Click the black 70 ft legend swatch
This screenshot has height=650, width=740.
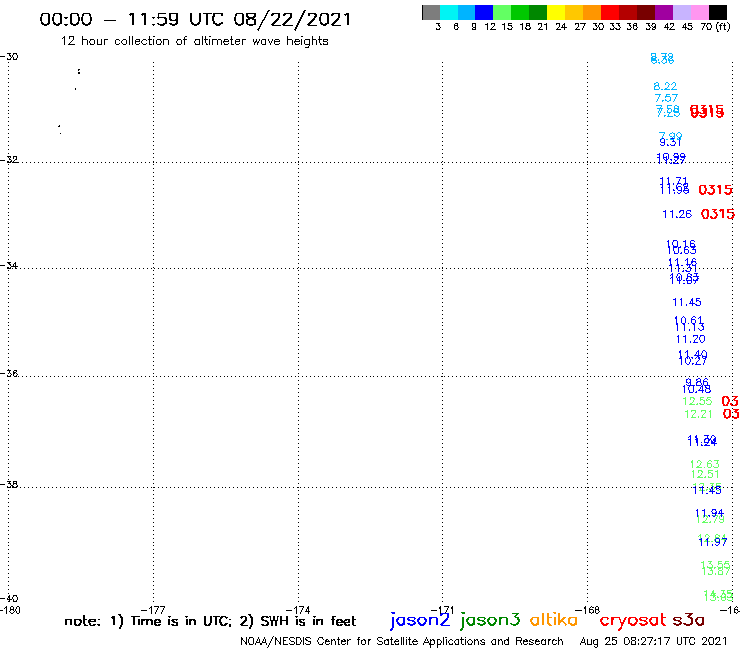click(x=718, y=12)
